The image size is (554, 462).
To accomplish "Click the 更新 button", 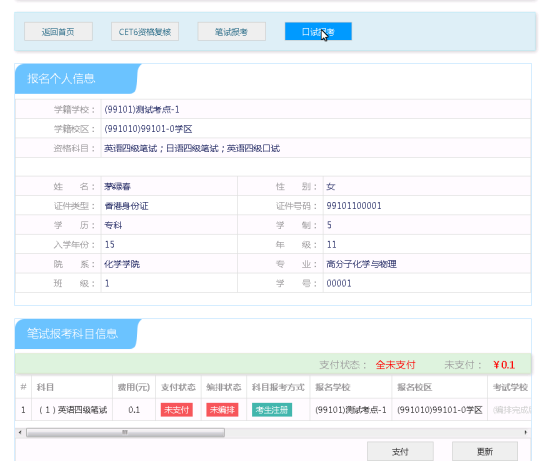I will (485, 451).
